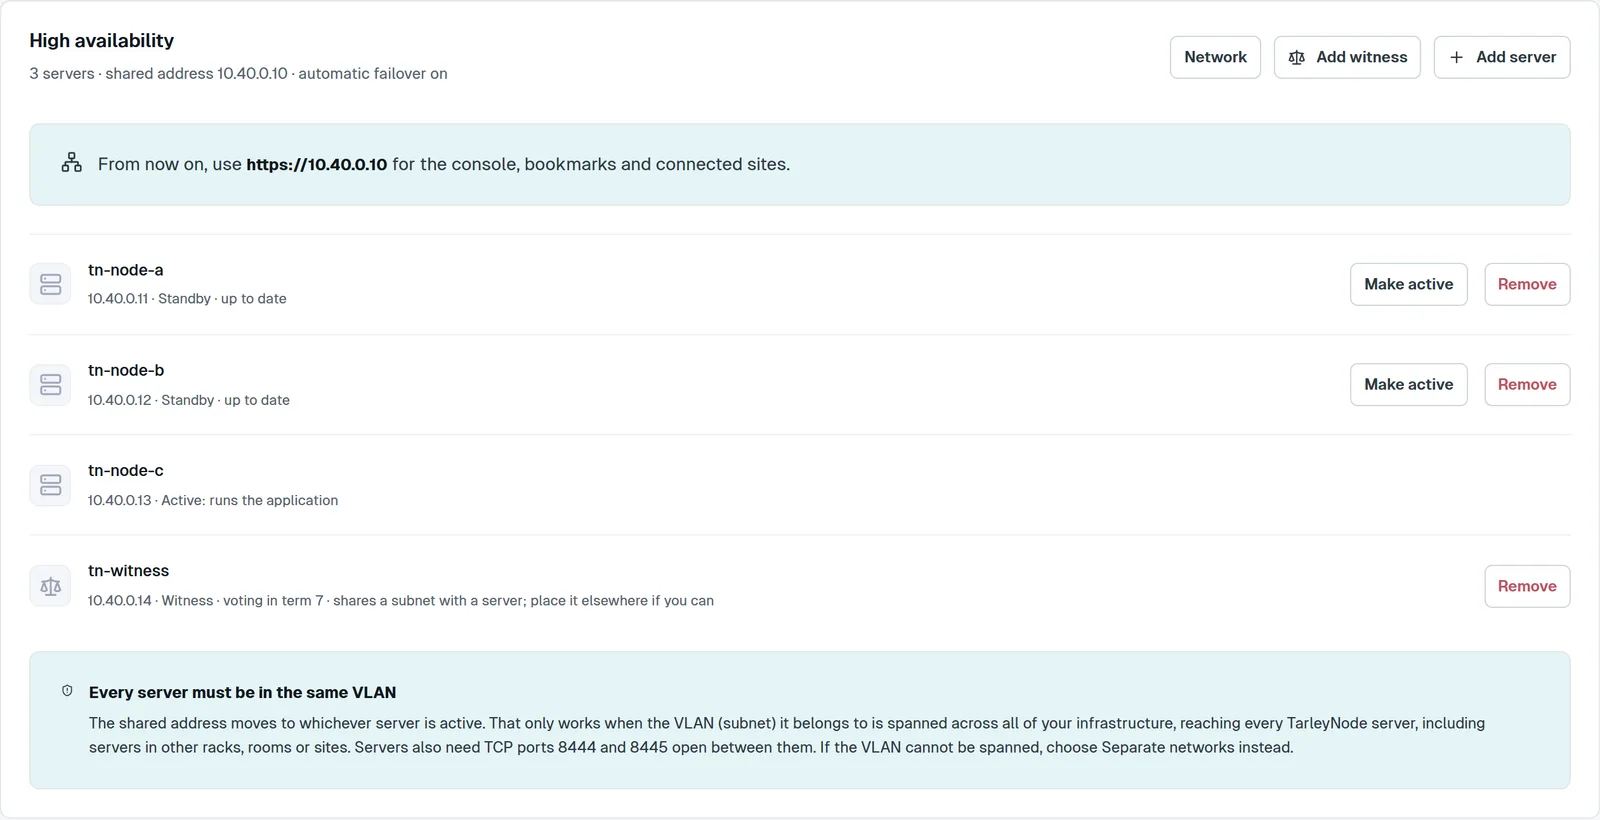Image resolution: width=1600 pixels, height=820 pixels.
Task: Click the '3 servers · shared address' summary line
Action: coord(238,73)
